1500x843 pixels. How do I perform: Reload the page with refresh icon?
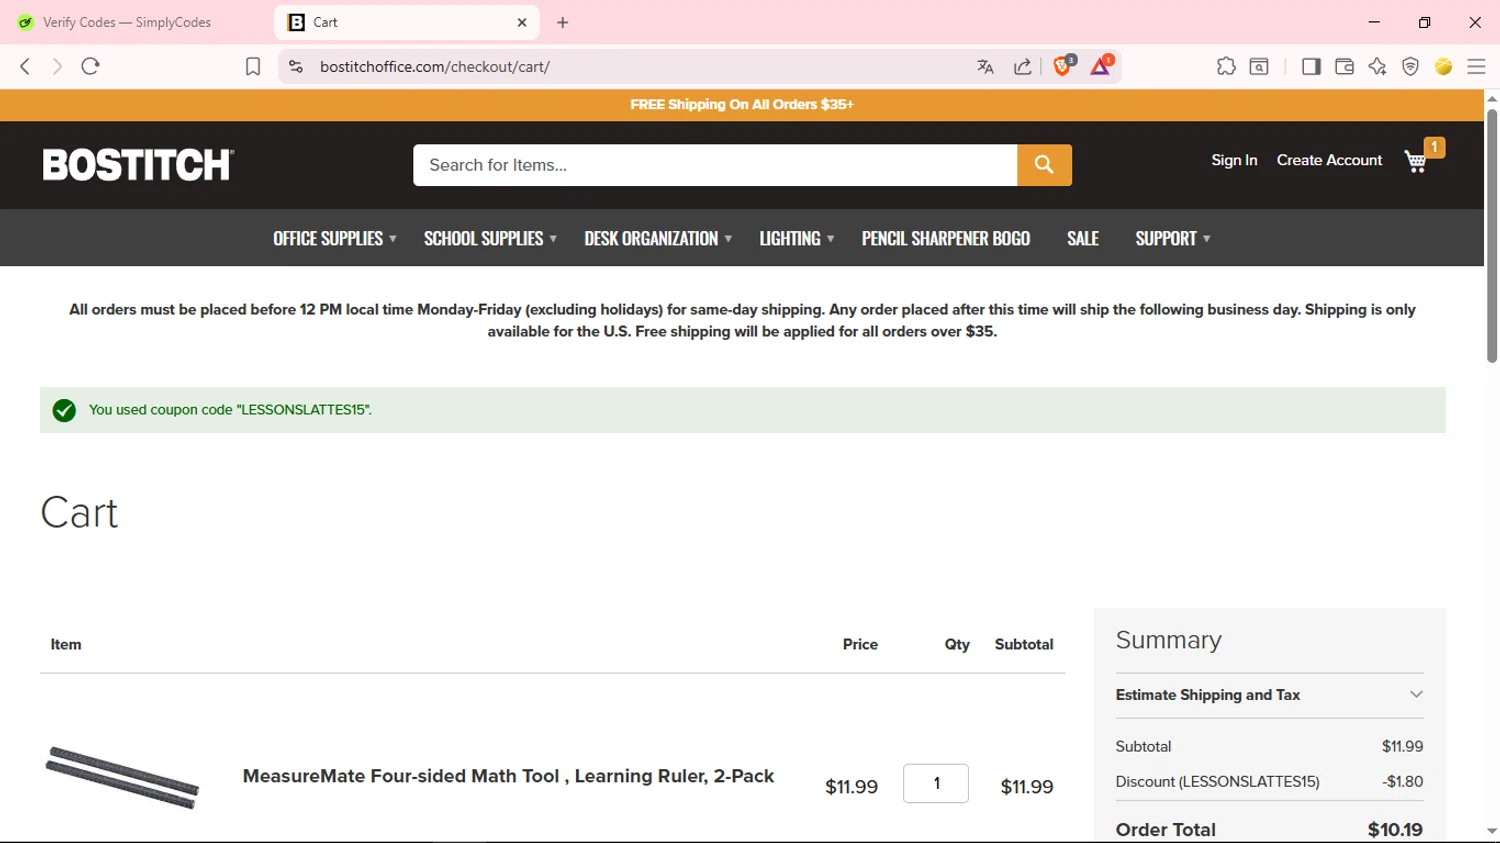(x=90, y=66)
